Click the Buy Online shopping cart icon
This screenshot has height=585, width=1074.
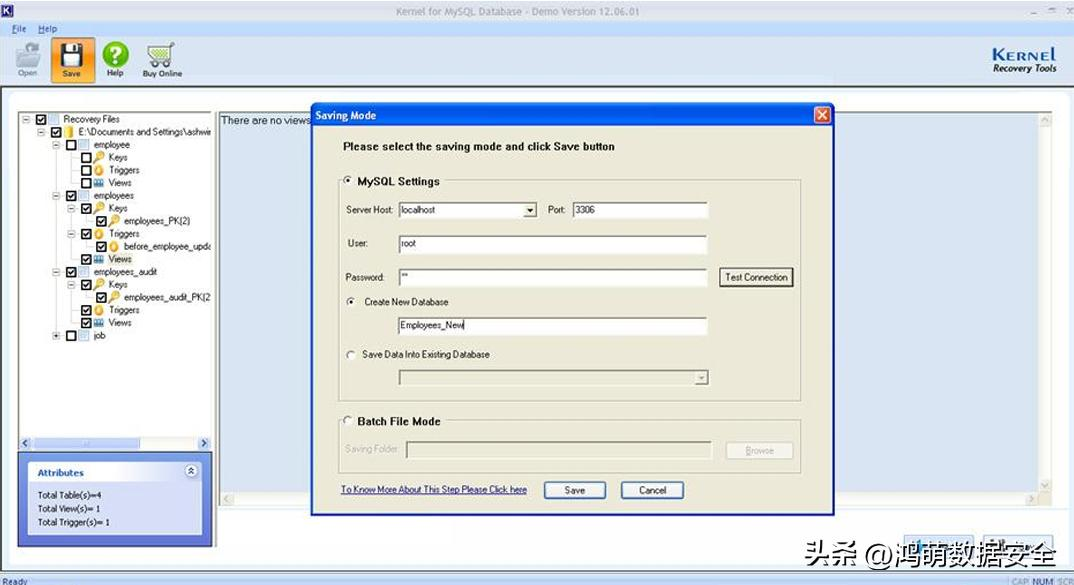[x=161, y=55]
